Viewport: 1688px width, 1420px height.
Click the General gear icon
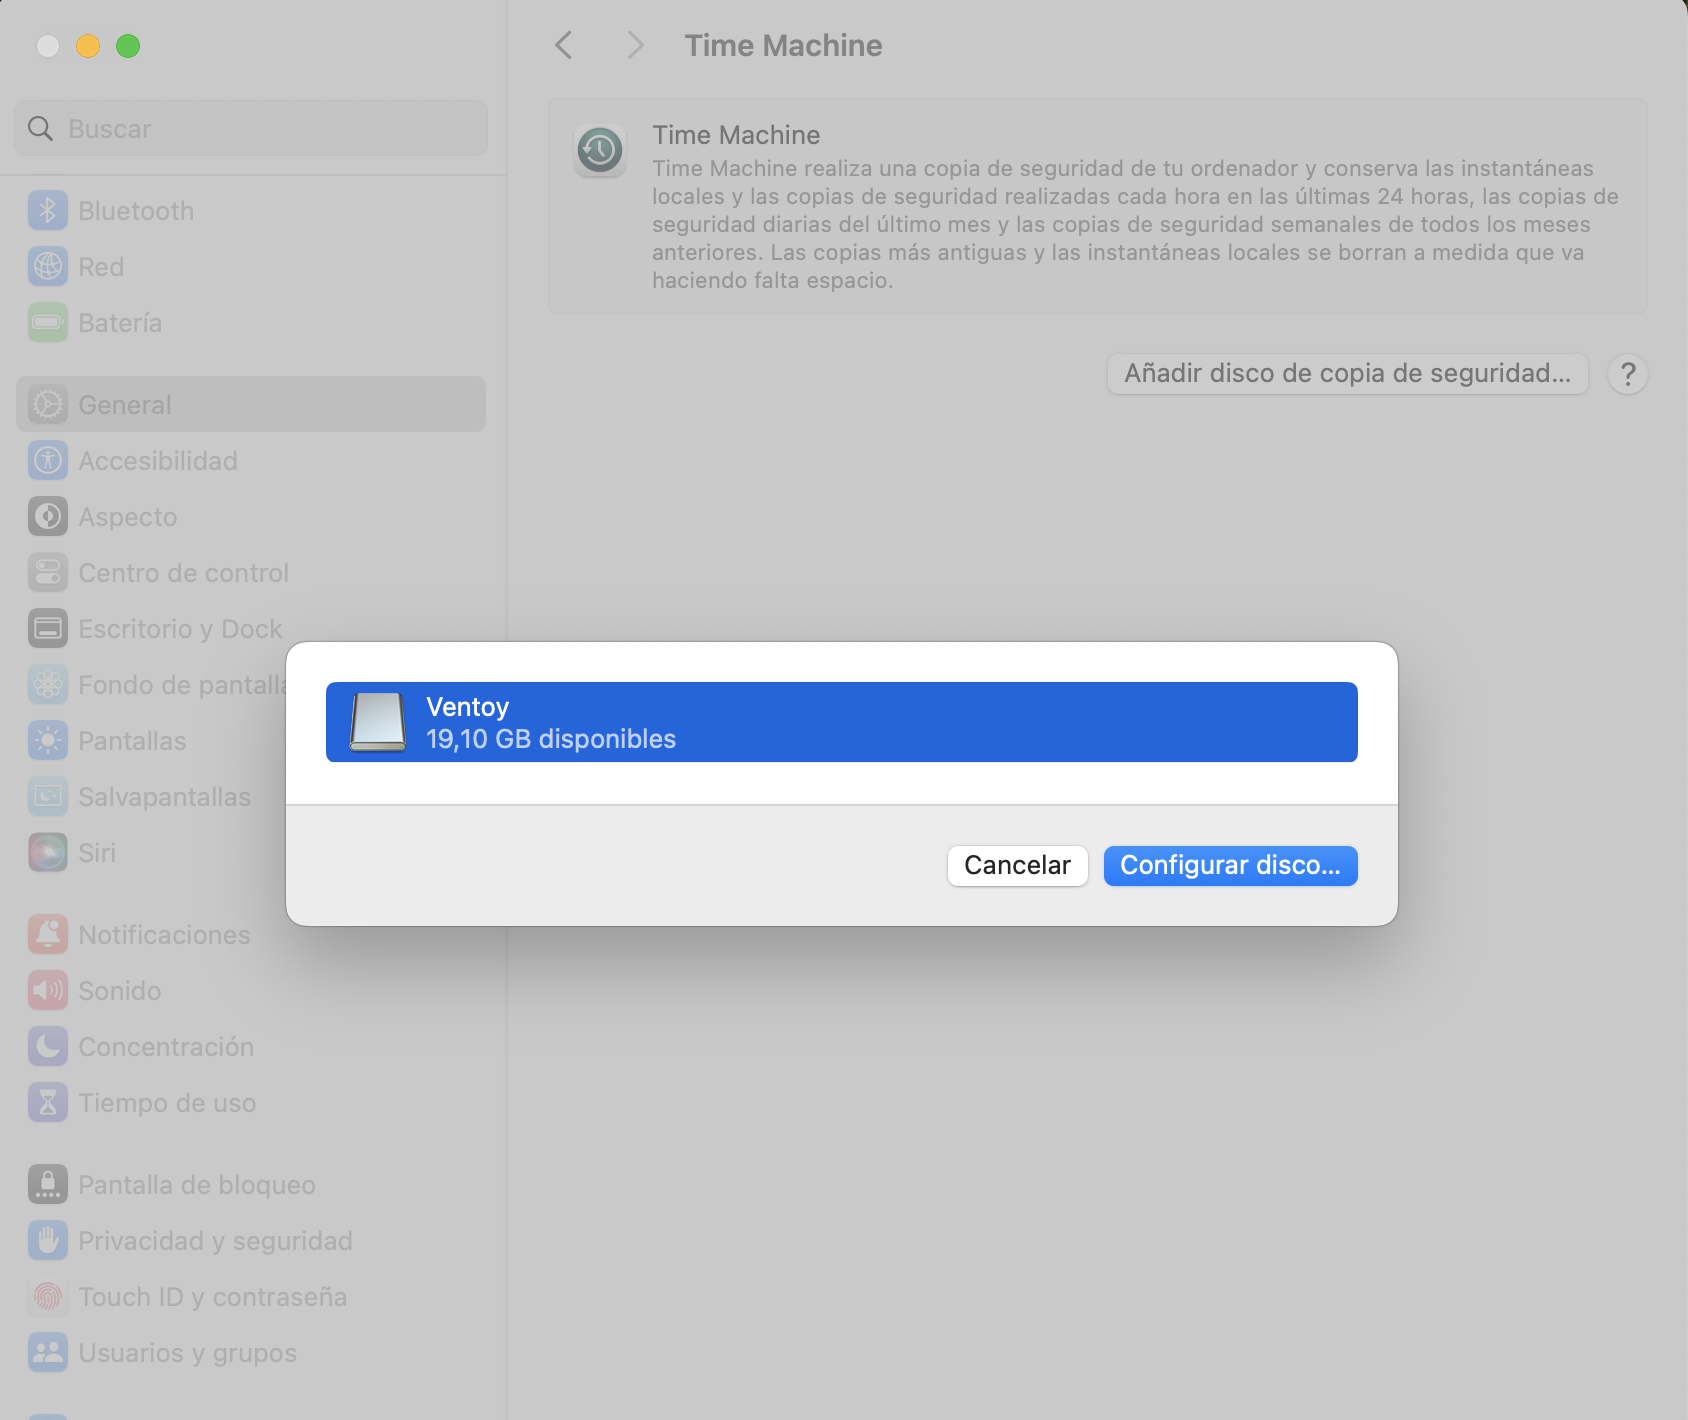[x=48, y=405]
